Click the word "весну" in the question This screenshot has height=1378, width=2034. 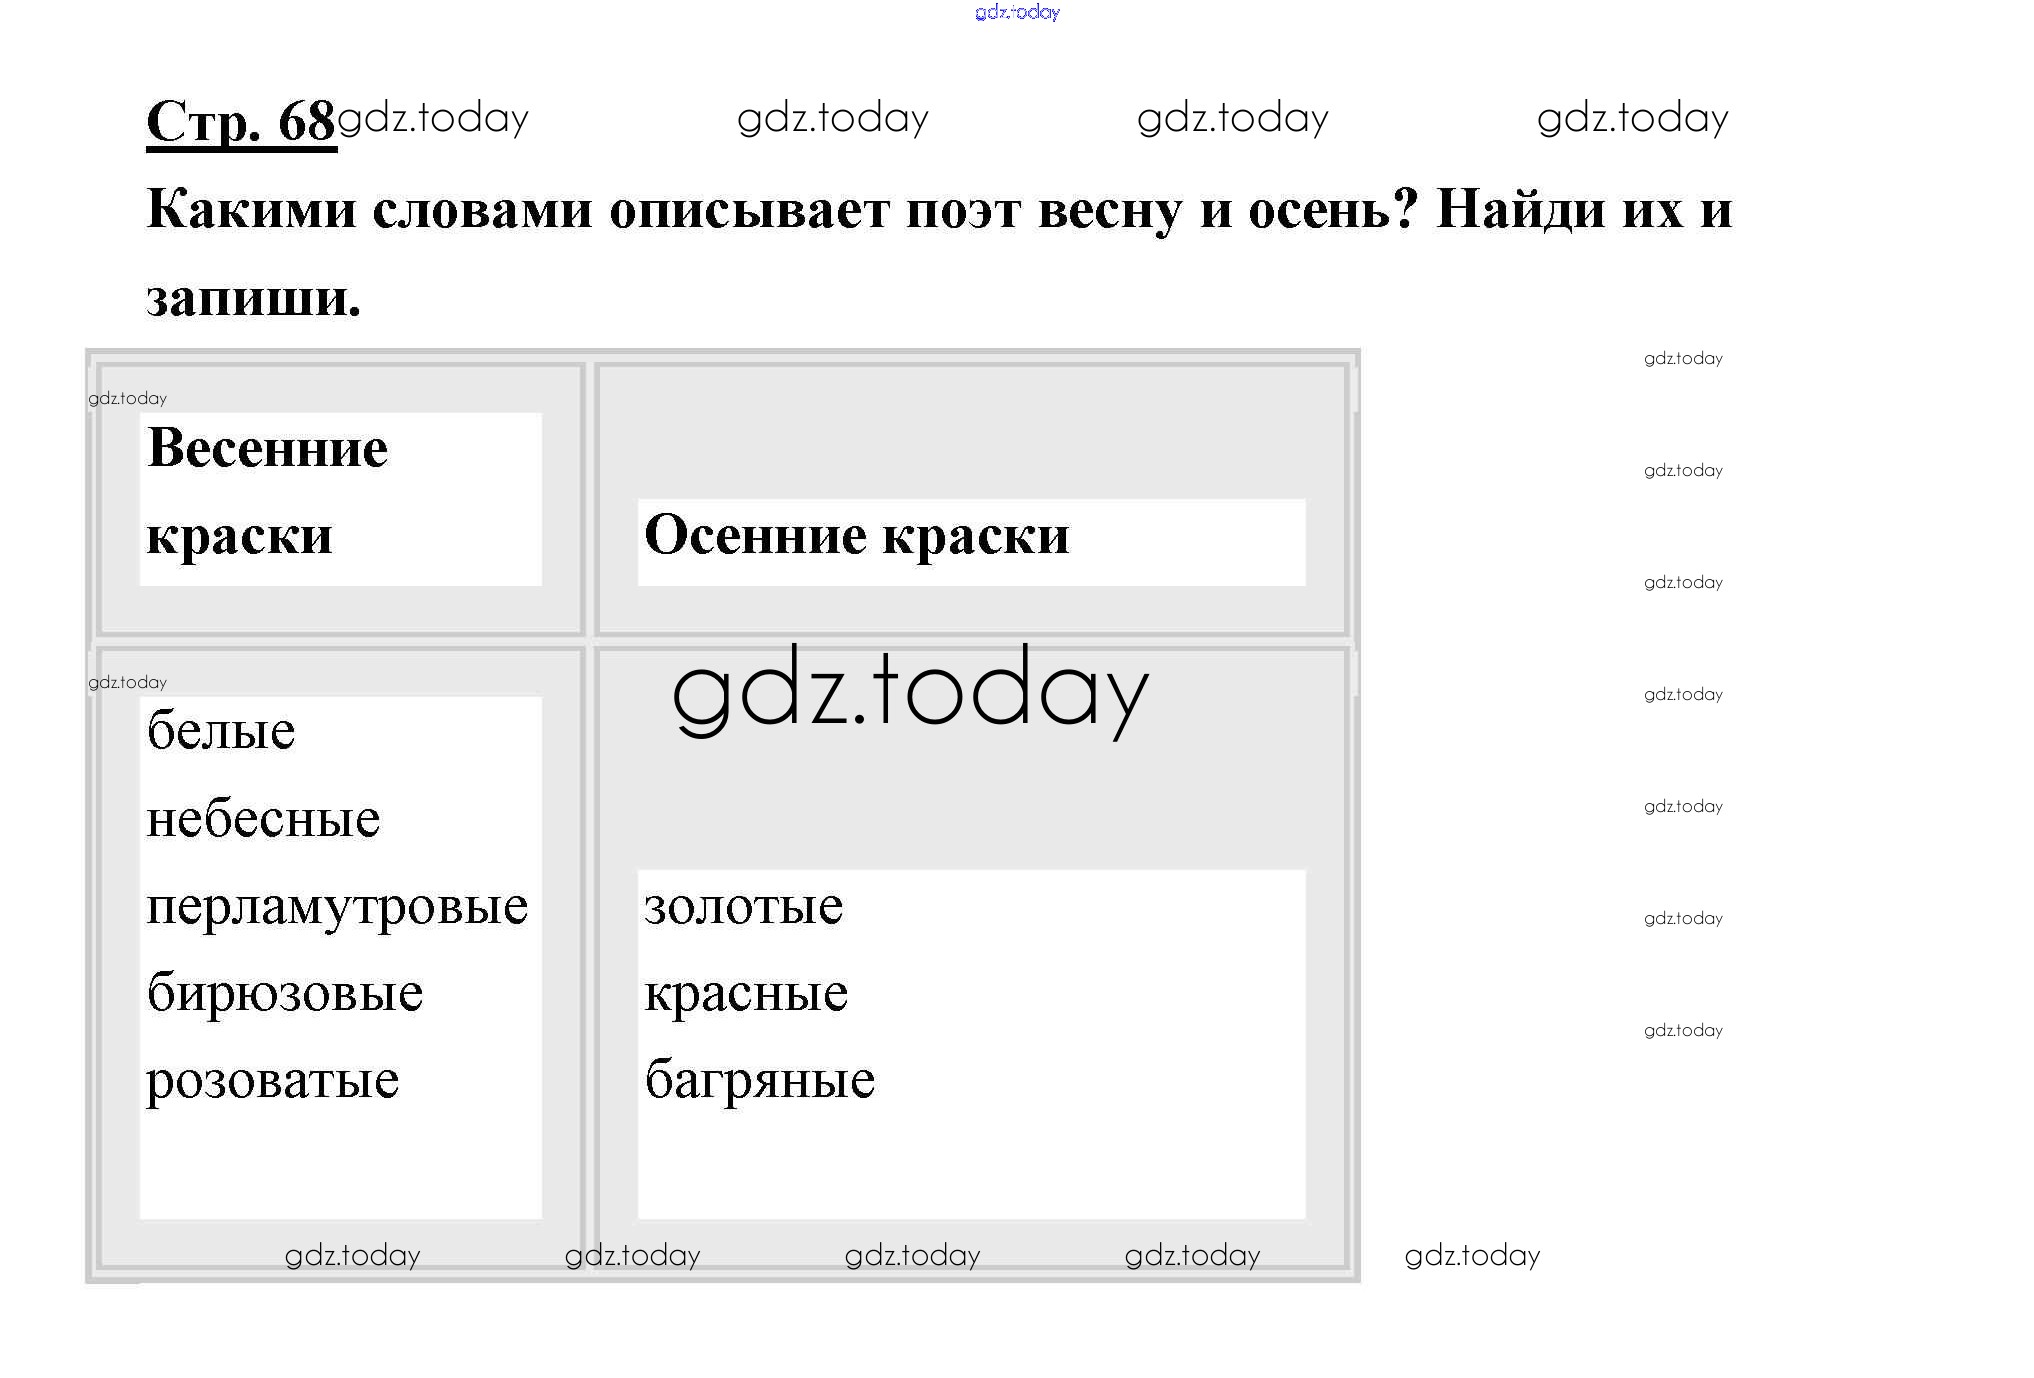(x=1110, y=210)
